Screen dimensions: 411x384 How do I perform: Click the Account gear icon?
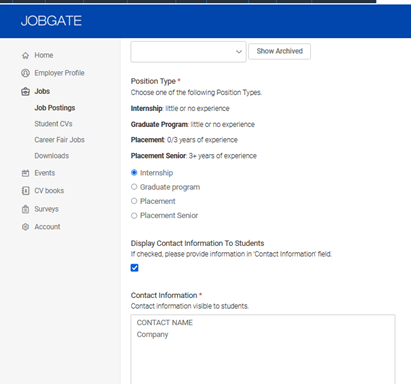(x=25, y=227)
